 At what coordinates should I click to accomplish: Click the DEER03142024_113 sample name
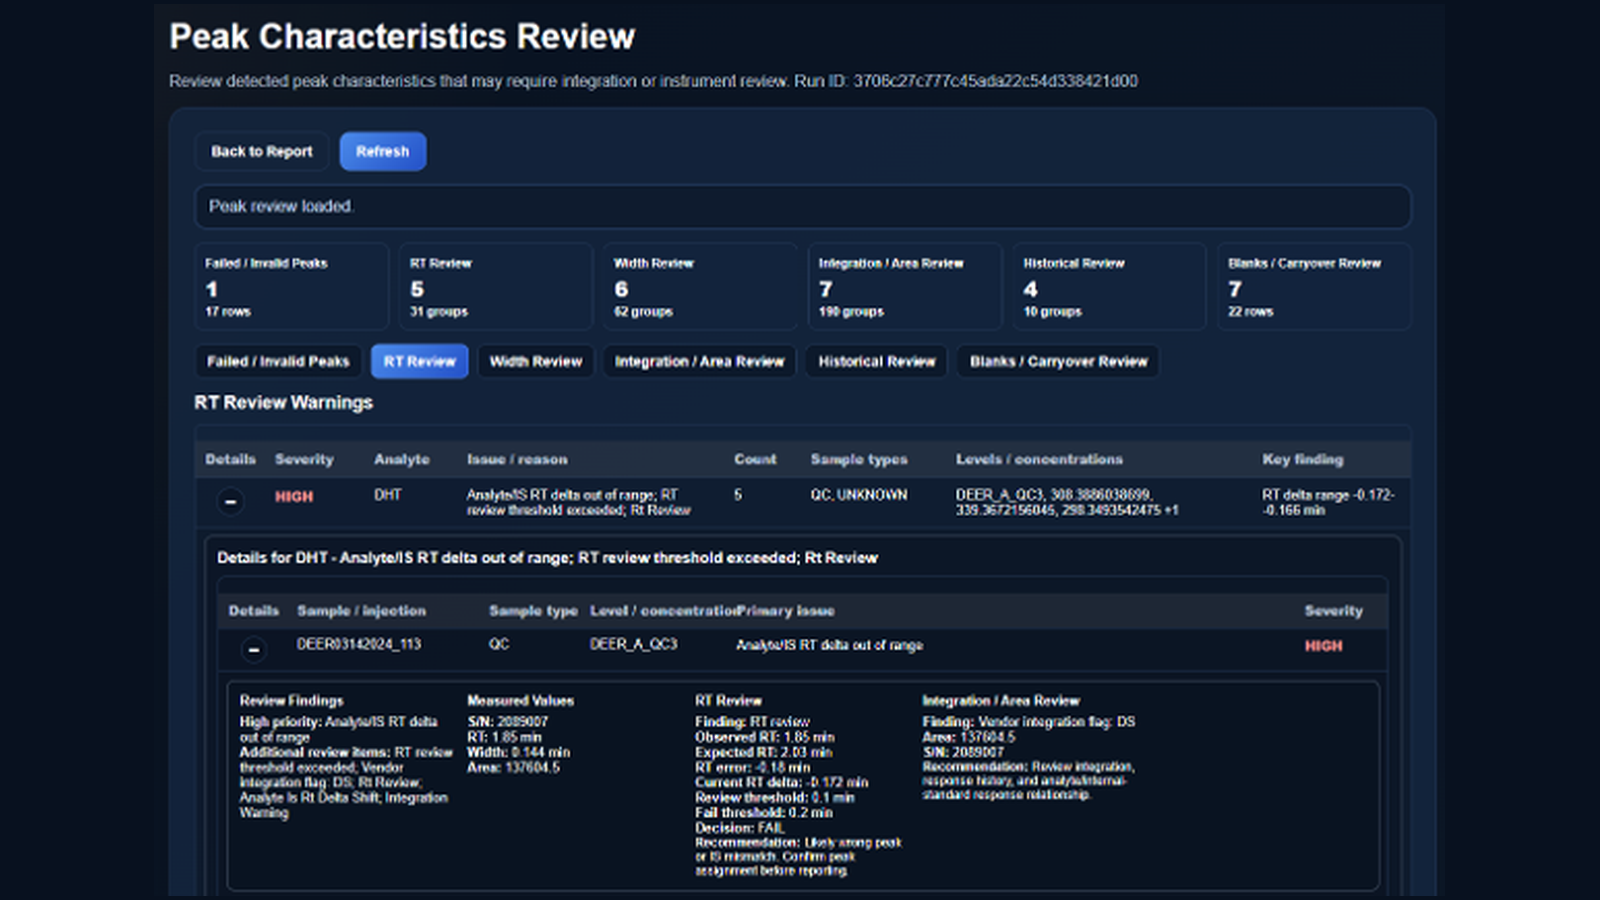click(359, 644)
